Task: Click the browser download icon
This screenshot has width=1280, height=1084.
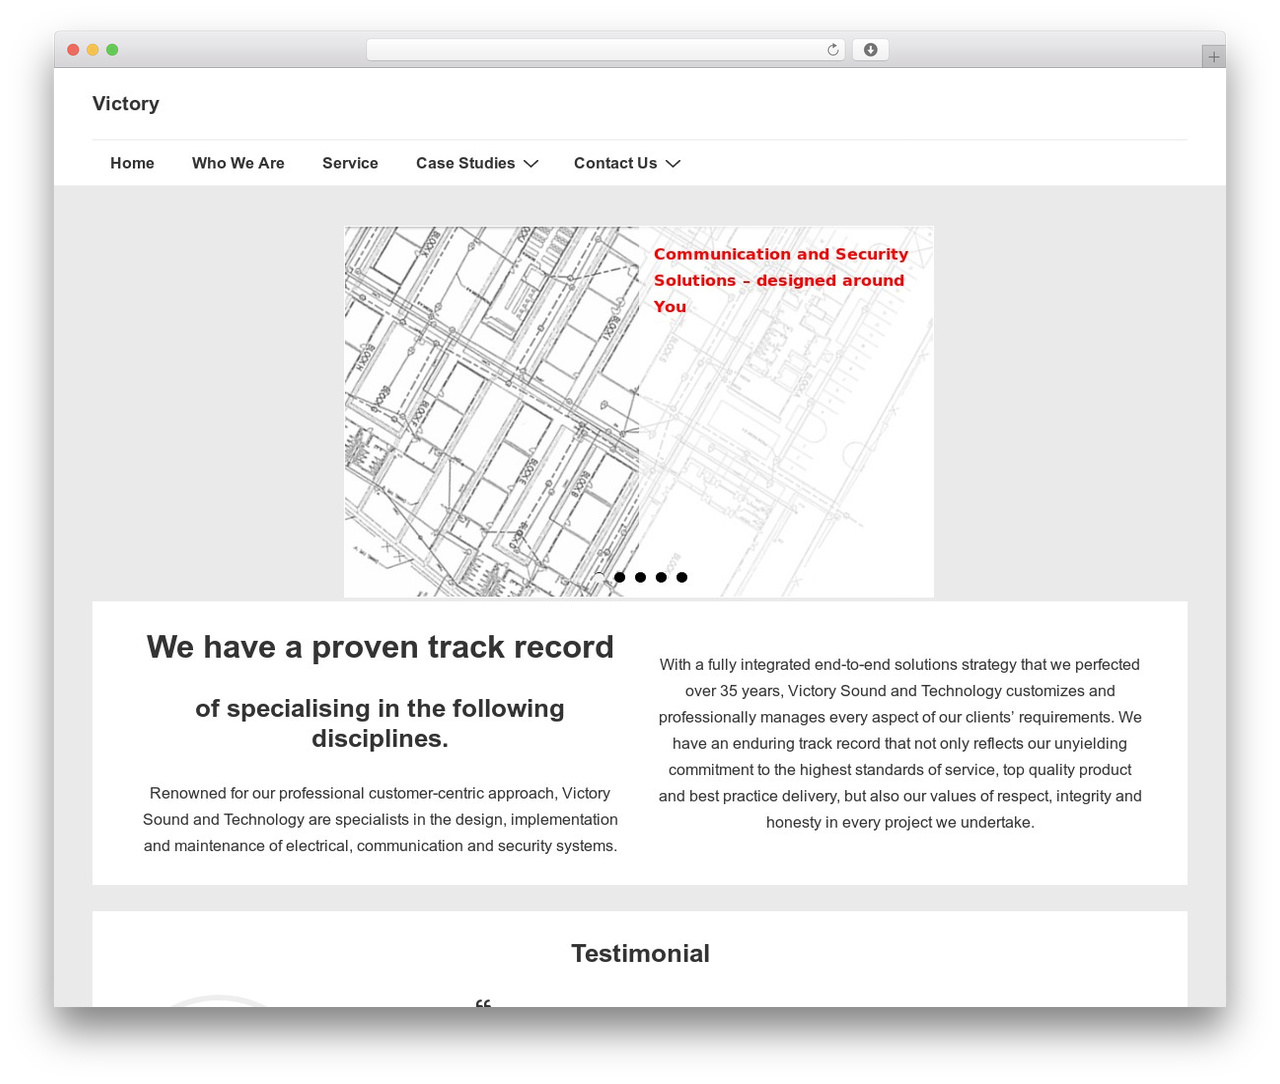Action: pyautogui.click(x=870, y=50)
